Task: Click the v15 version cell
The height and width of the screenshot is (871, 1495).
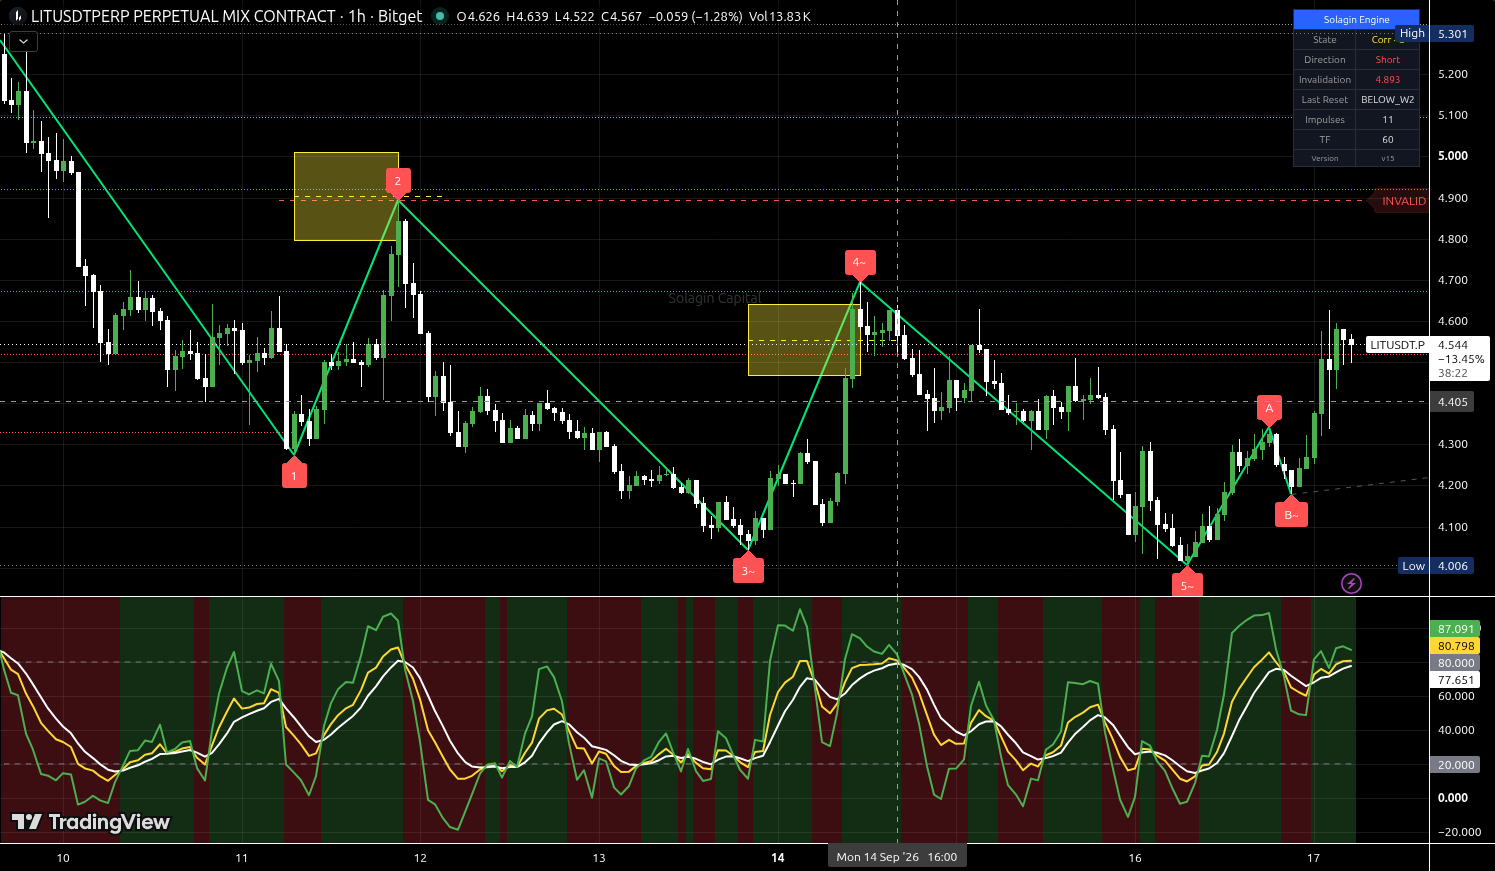Action: [x=1387, y=158]
